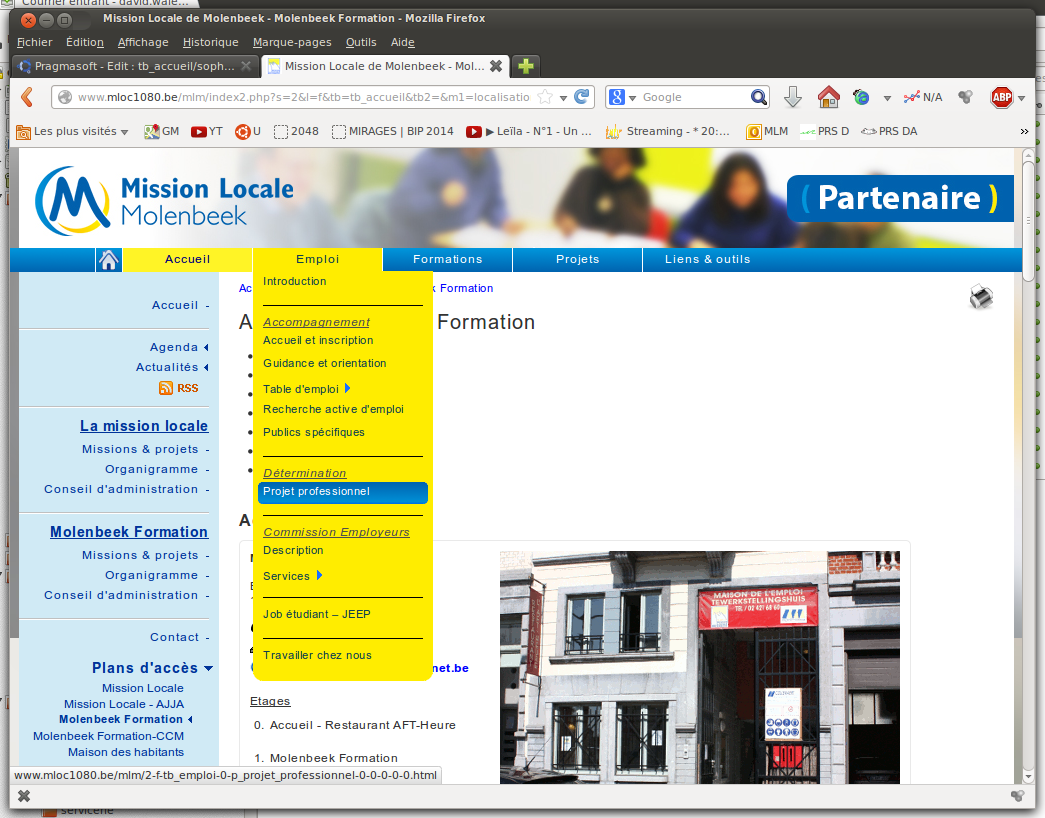Click the Partenaire button in header
The width and height of the screenshot is (1045, 818).
[x=900, y=198]
